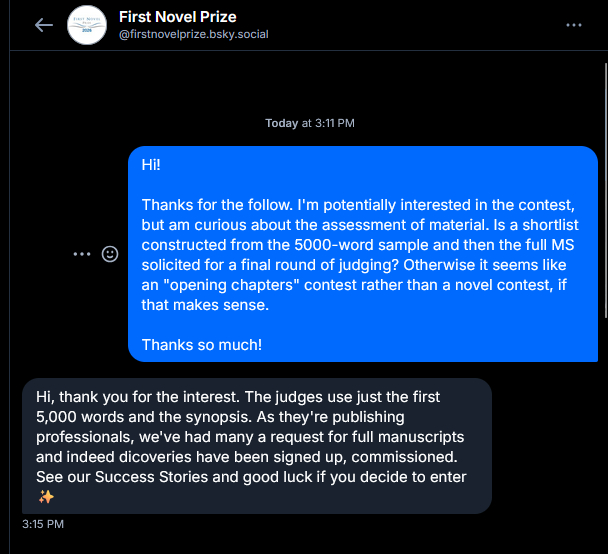The width and height of the screenshot is (608, 554).
Task: Open the @firstnovelprize.bsky.social handle link
Action: pyautogui.click(x=193, y=34)
